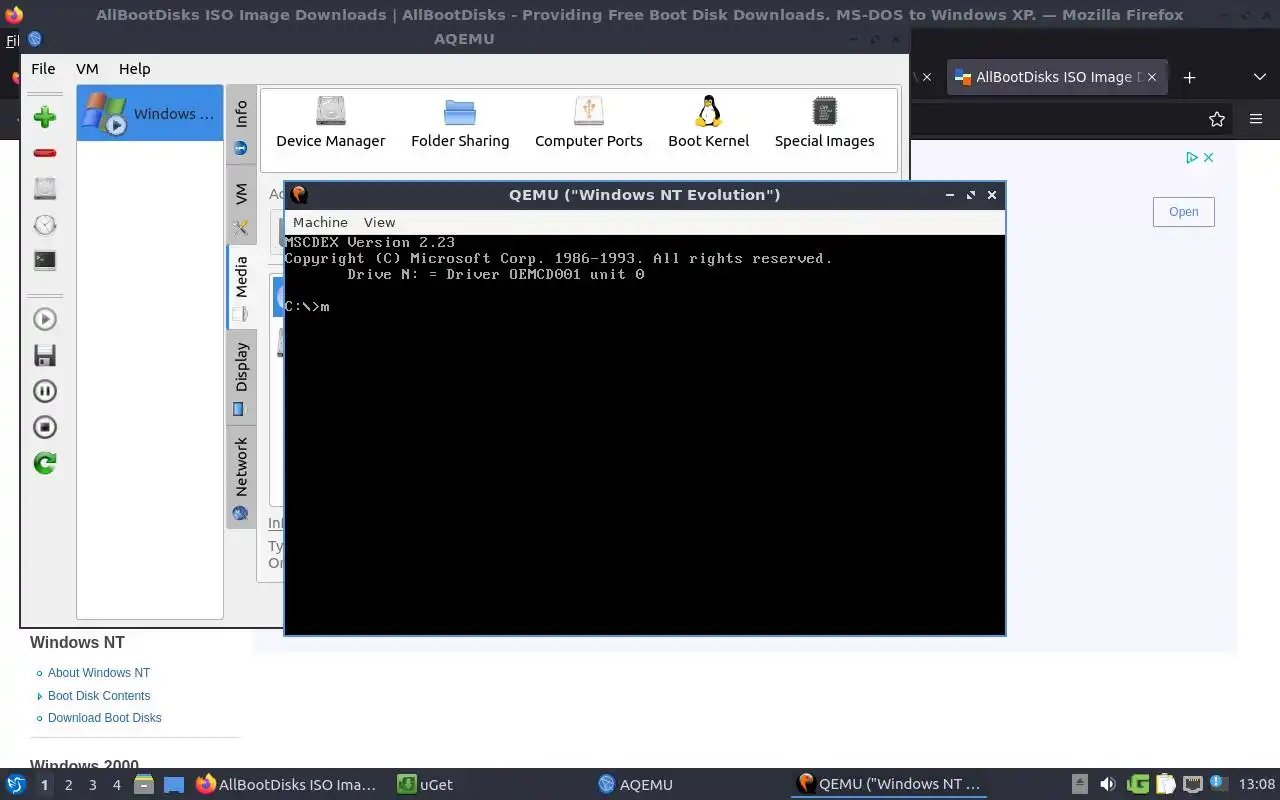Click the network connection tray icon
1280x800 pixels.
coord(1192,785)
